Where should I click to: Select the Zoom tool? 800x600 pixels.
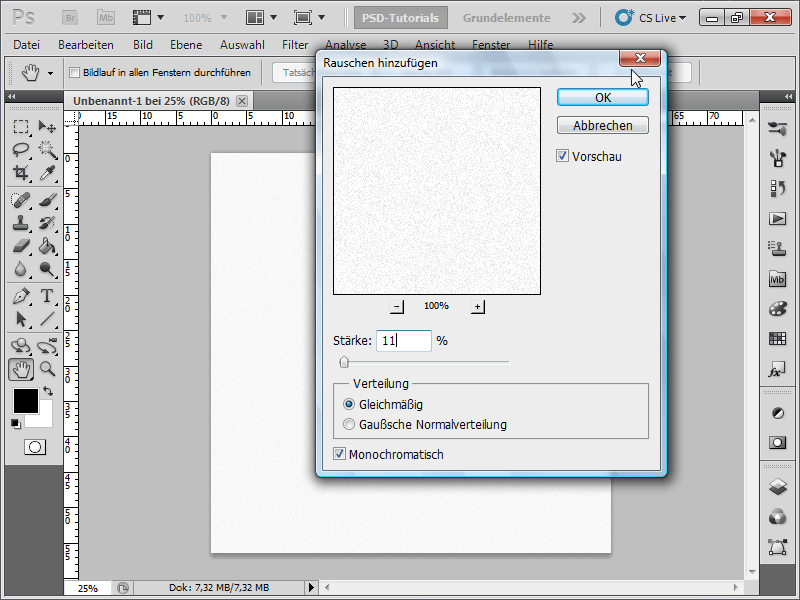click(x=47, y=368)
